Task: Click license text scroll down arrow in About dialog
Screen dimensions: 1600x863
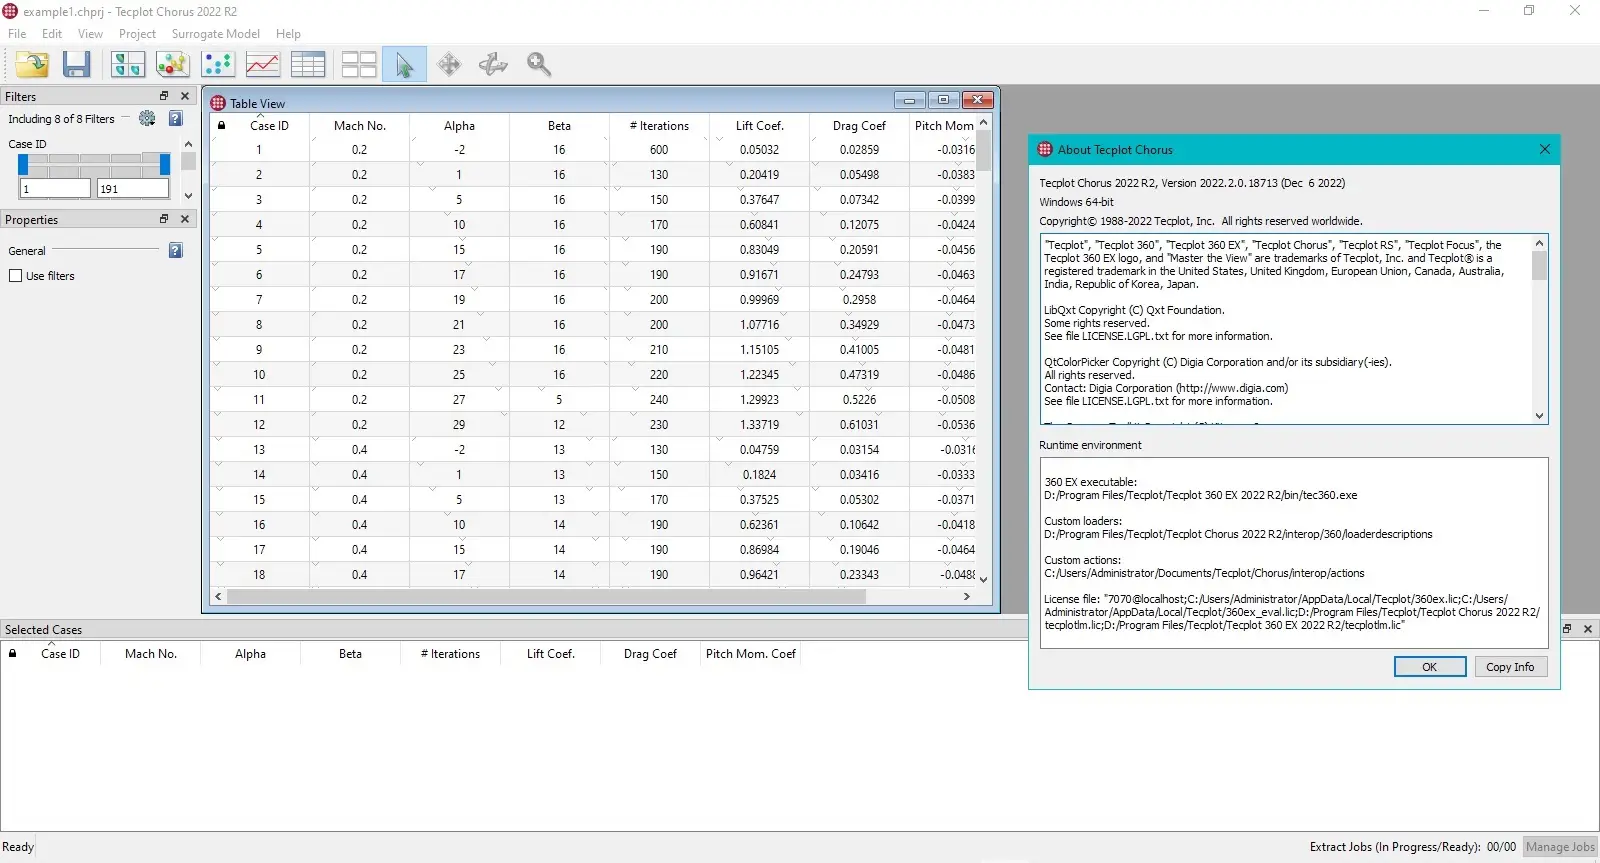Action: click(x=1539, y=416)
